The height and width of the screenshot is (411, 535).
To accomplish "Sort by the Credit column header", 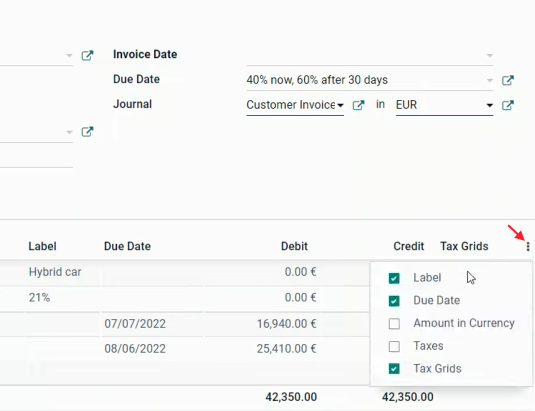I will [408, 246].
